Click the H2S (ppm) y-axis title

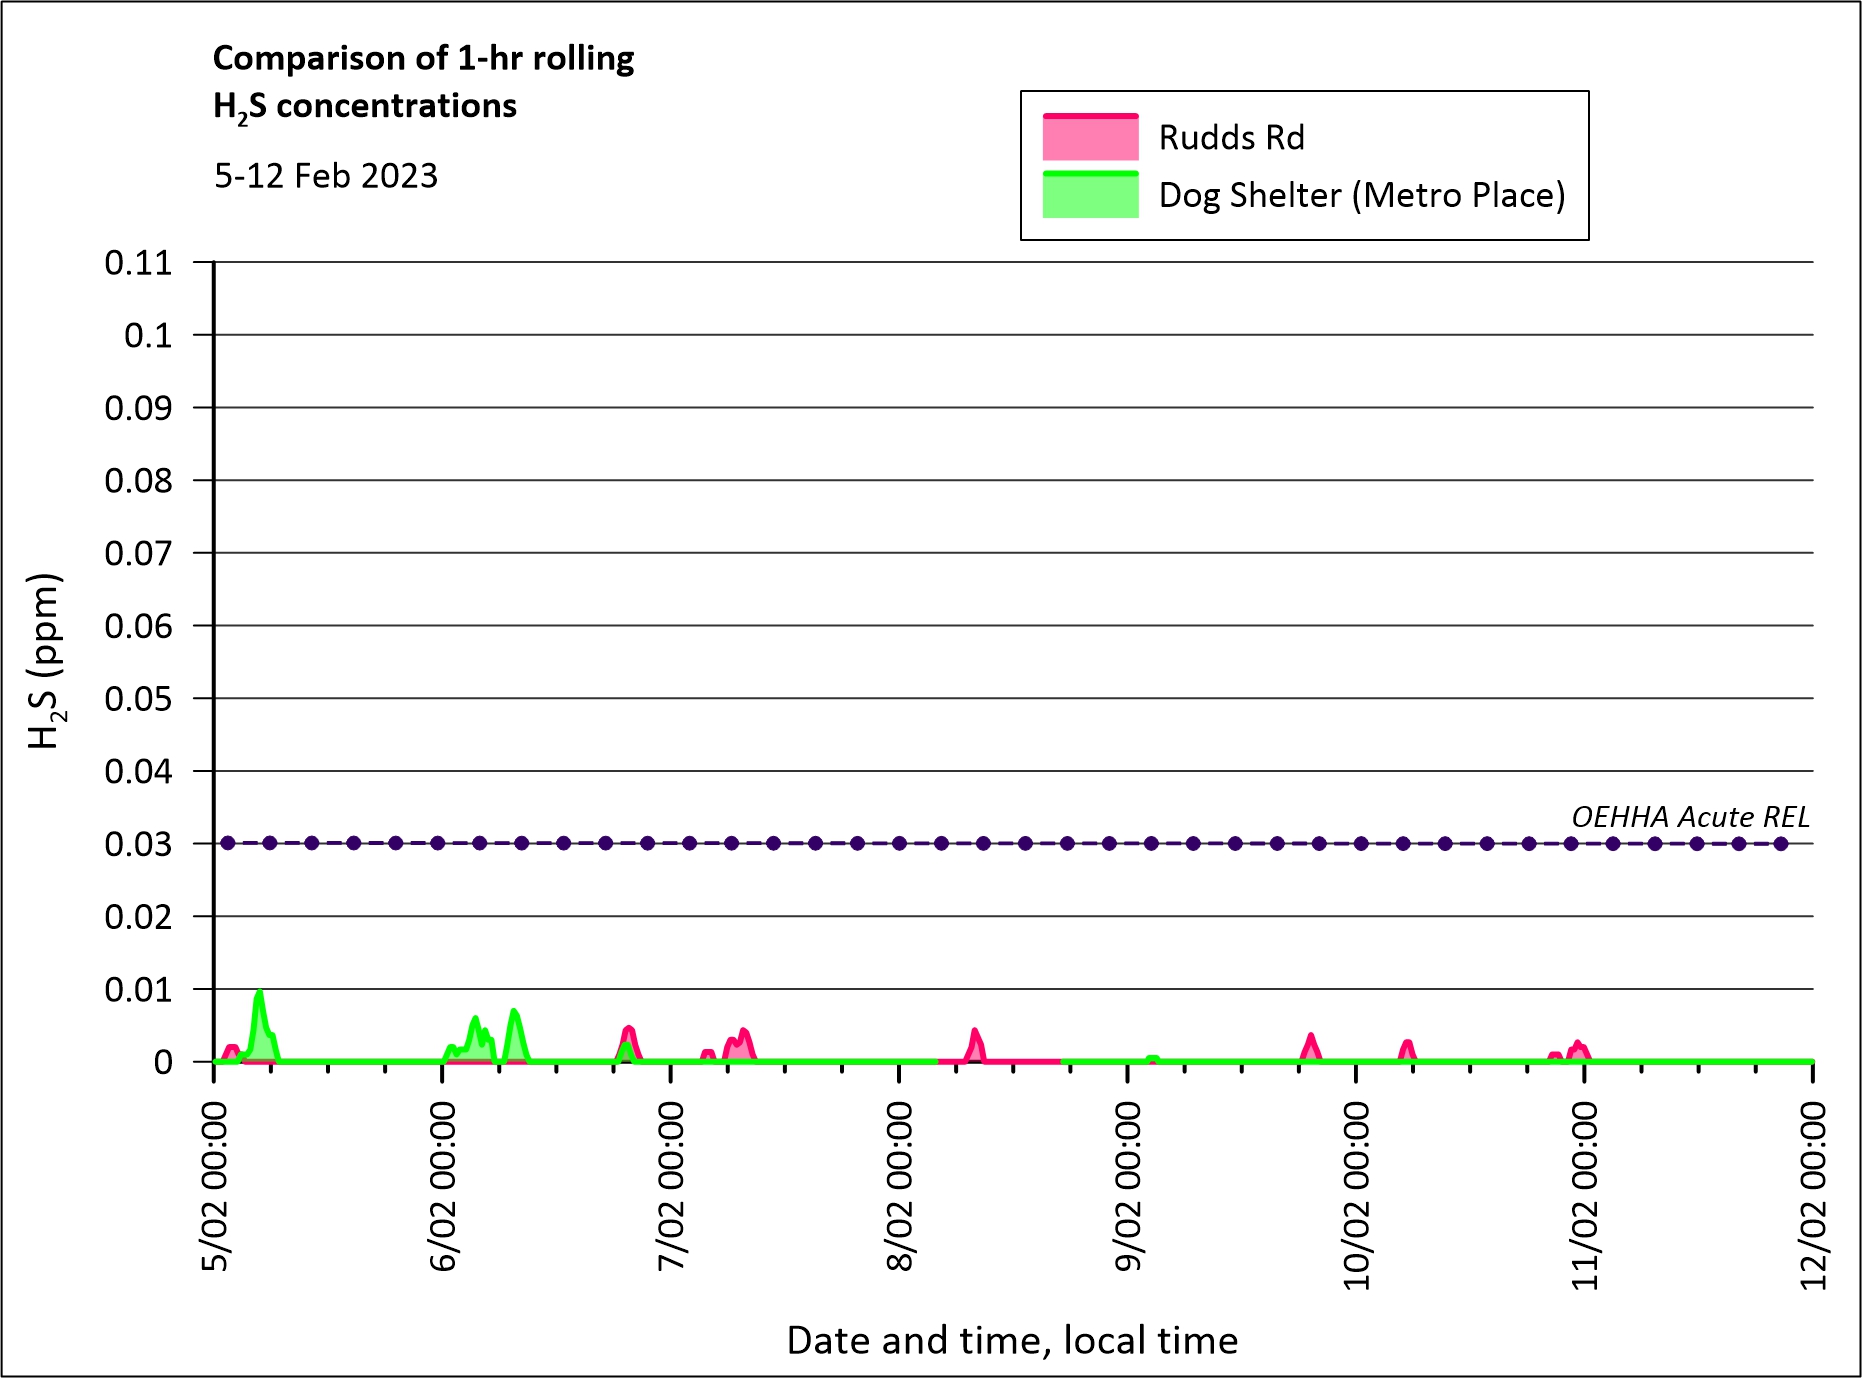click(45, 661)
